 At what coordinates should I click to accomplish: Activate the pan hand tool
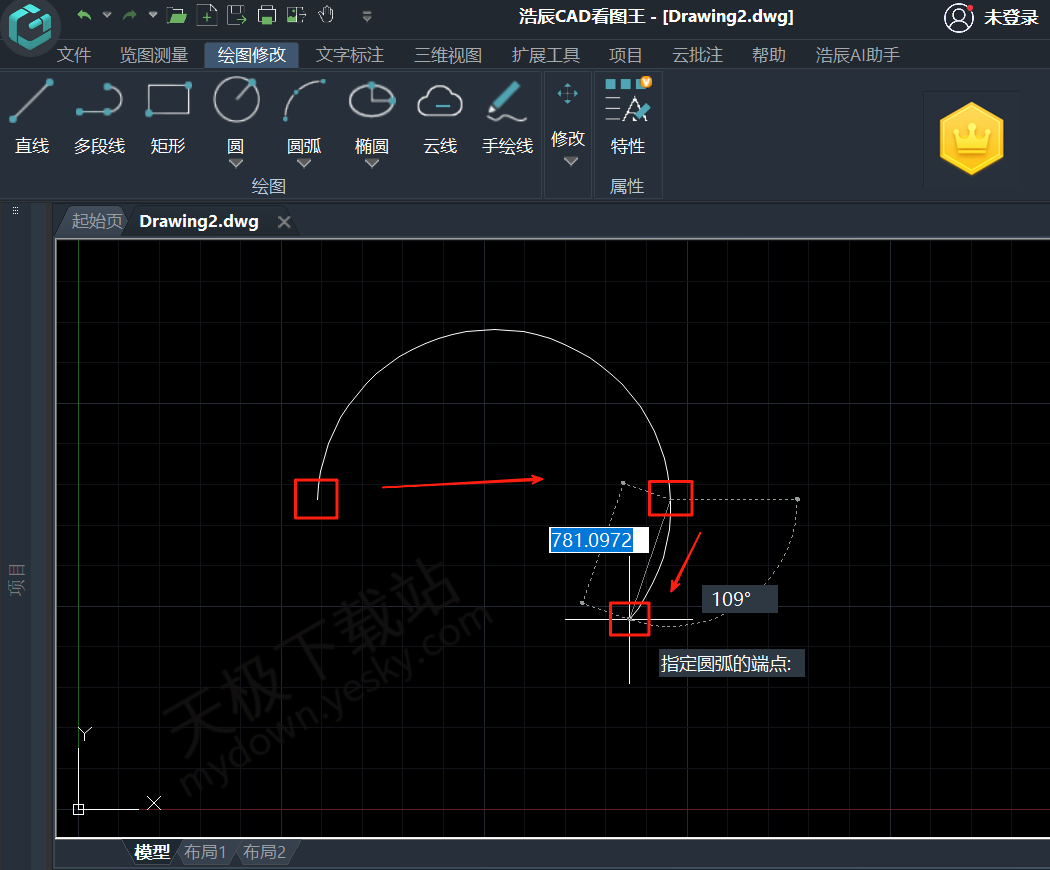coord(326,15)
